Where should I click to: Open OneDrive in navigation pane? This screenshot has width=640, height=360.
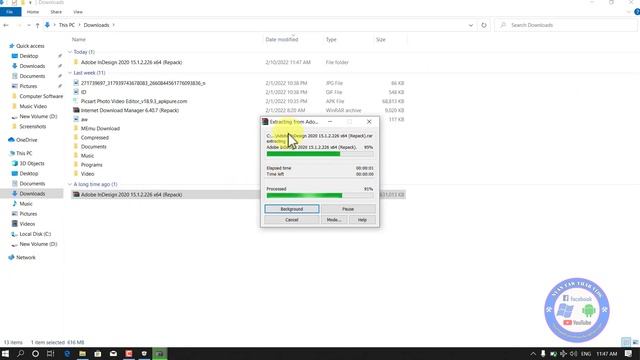coord(27,140)
